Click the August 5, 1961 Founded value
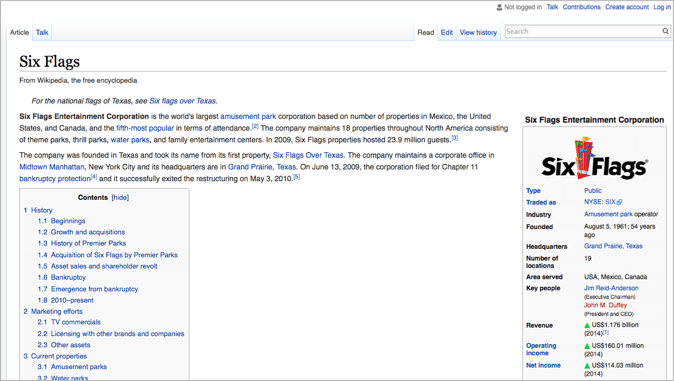The width and height of the screenshot is (674, 381). tap(619, 230)
